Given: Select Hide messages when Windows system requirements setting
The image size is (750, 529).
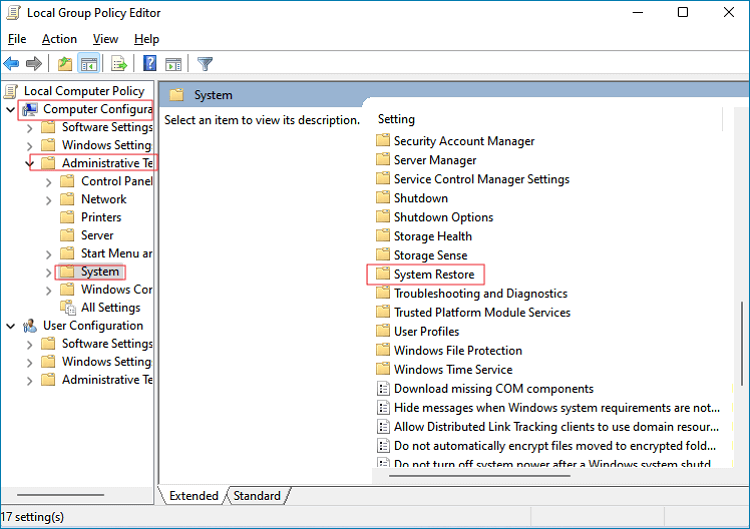Looking at the screenshot, I should tap(557, 408).
